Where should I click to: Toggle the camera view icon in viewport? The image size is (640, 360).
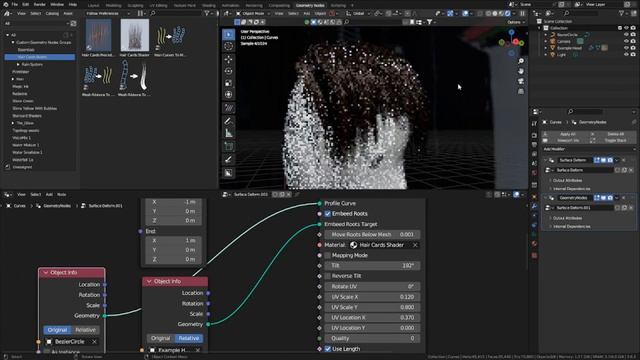pyautogui.click(x=521, y=81)
